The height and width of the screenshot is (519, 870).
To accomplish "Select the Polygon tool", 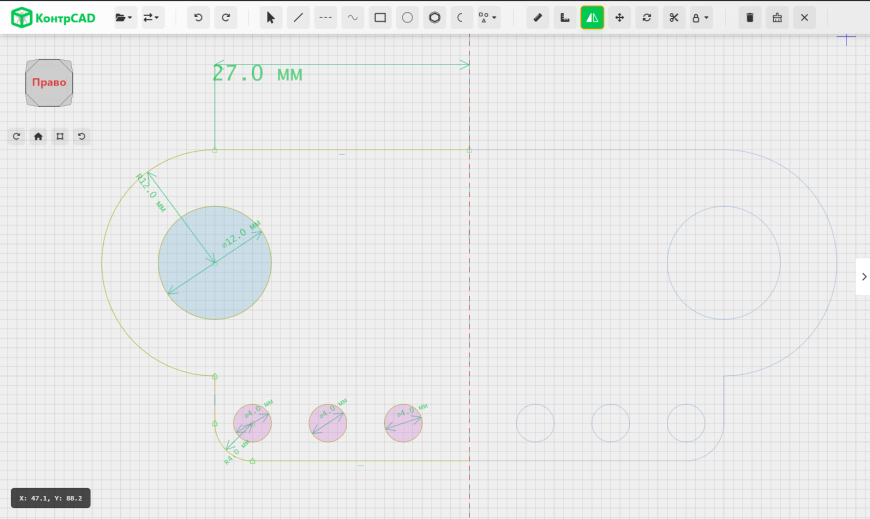I will (434, 18).
